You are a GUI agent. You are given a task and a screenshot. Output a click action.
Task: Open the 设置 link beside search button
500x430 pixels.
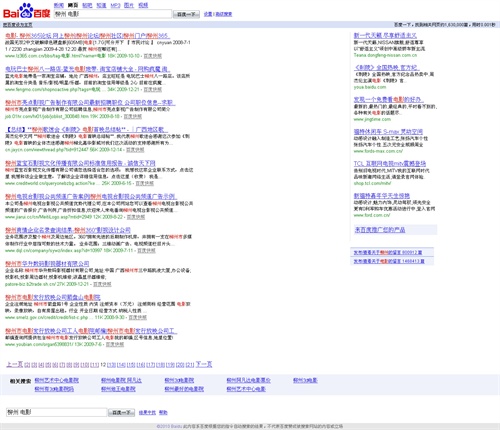[208, 14]
